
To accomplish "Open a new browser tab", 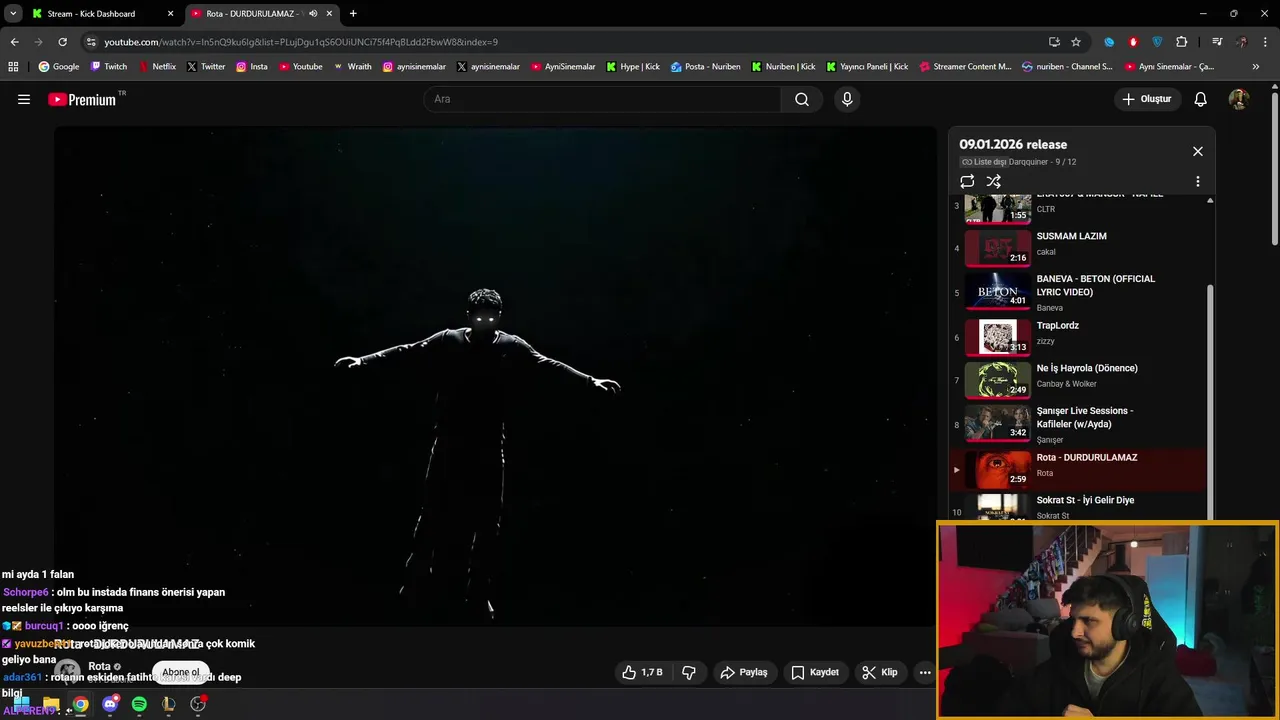I will pyautogui.click(x=353, y=14).
